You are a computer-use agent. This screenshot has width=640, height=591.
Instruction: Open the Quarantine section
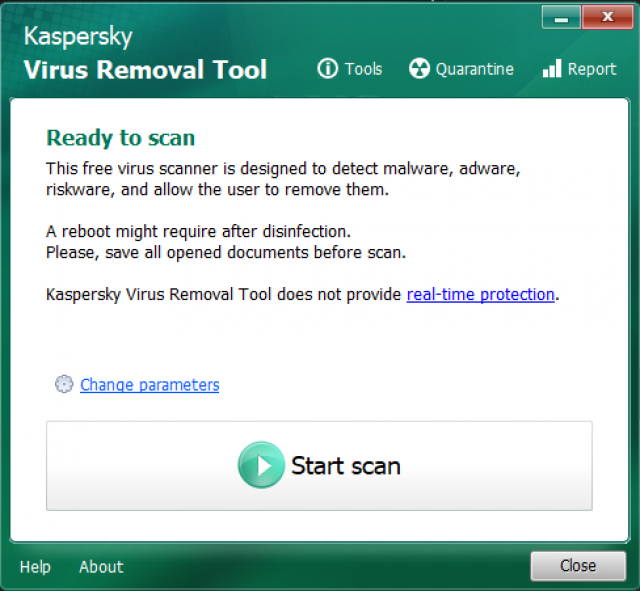474,69
